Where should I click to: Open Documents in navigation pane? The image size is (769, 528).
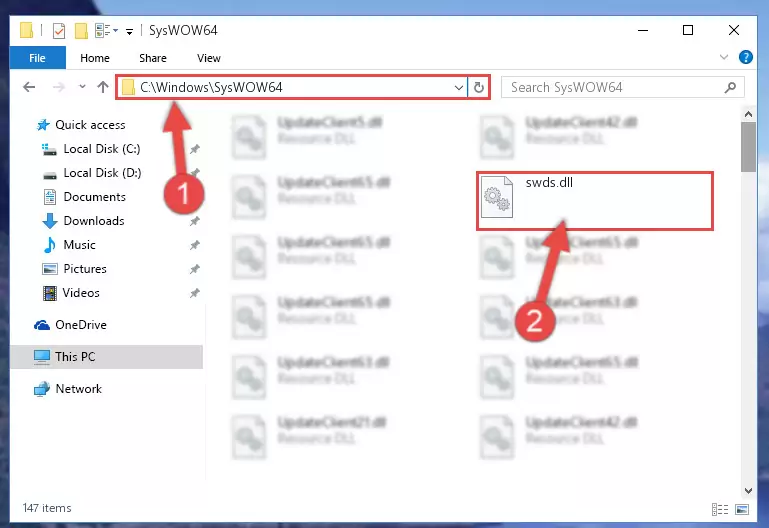pos(95,197)
